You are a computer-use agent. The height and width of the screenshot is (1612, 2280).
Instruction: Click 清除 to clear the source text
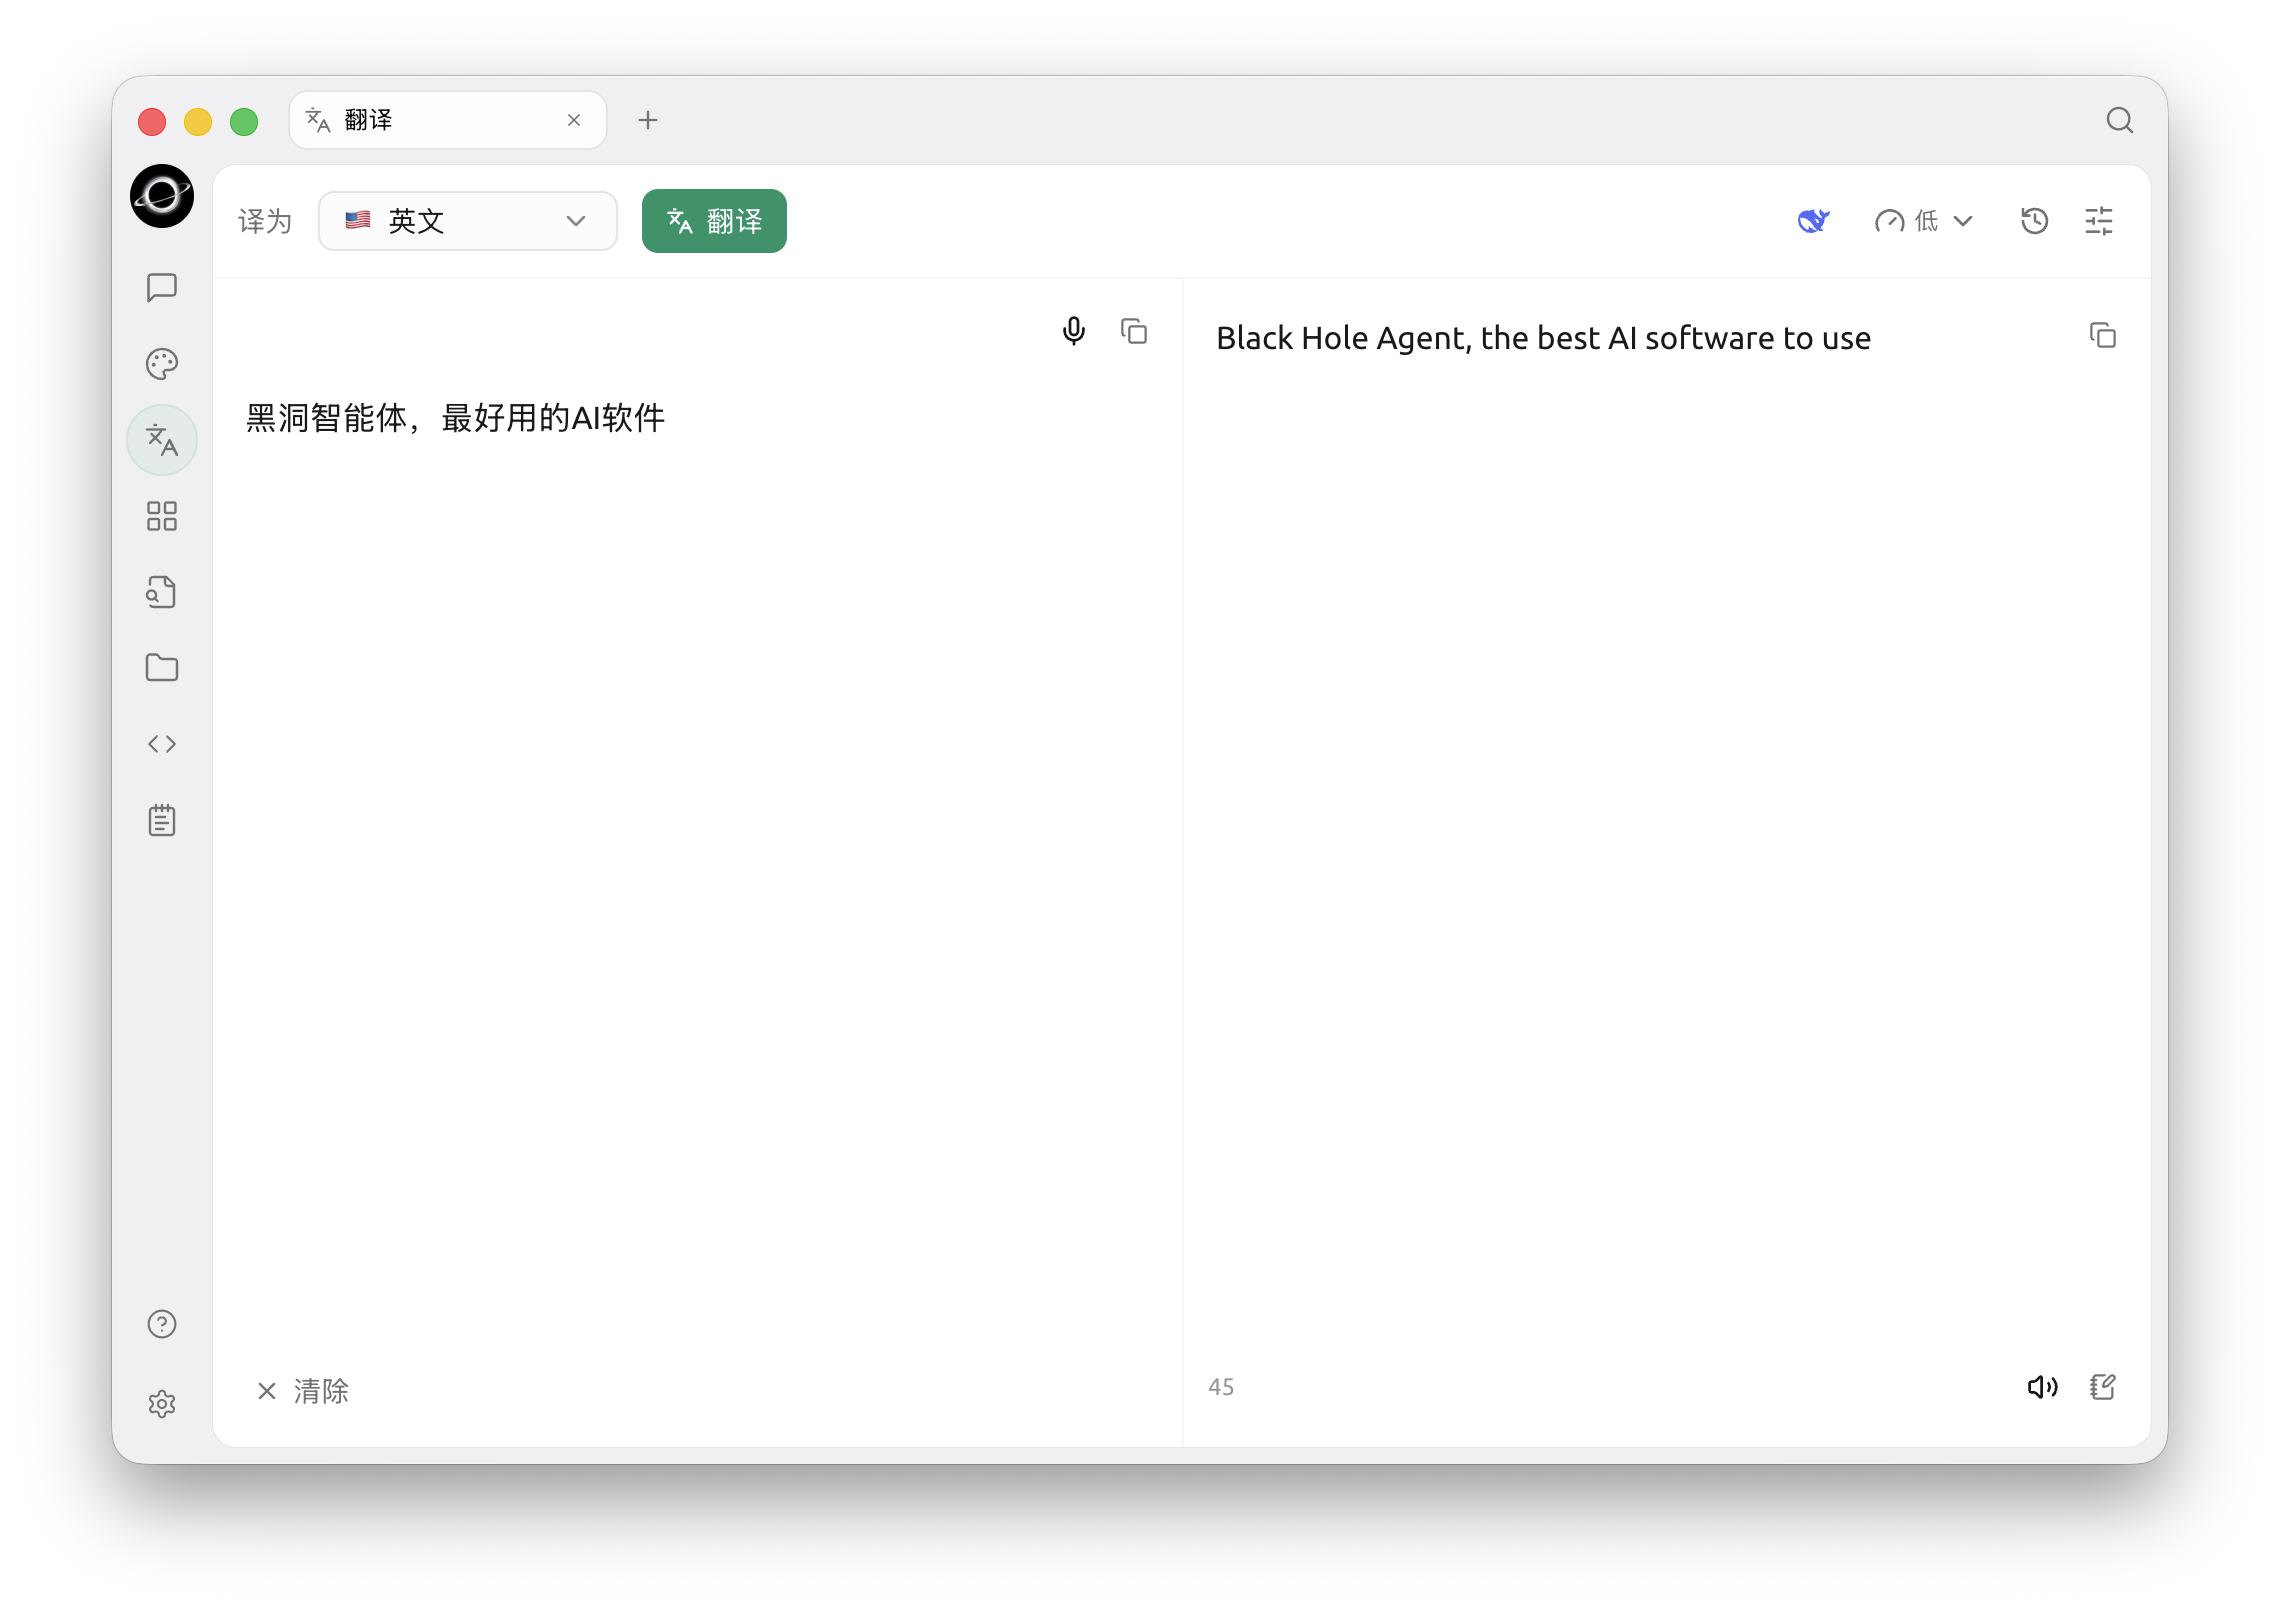pos(302,1391)
